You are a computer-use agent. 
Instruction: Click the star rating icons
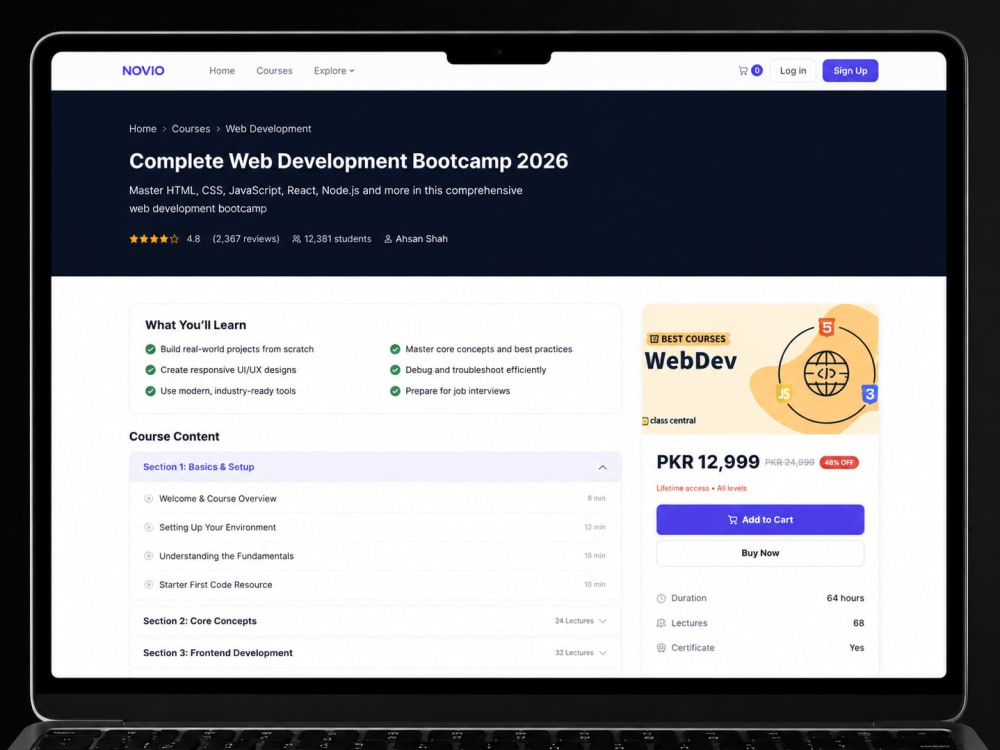click(x=154, y=239)
